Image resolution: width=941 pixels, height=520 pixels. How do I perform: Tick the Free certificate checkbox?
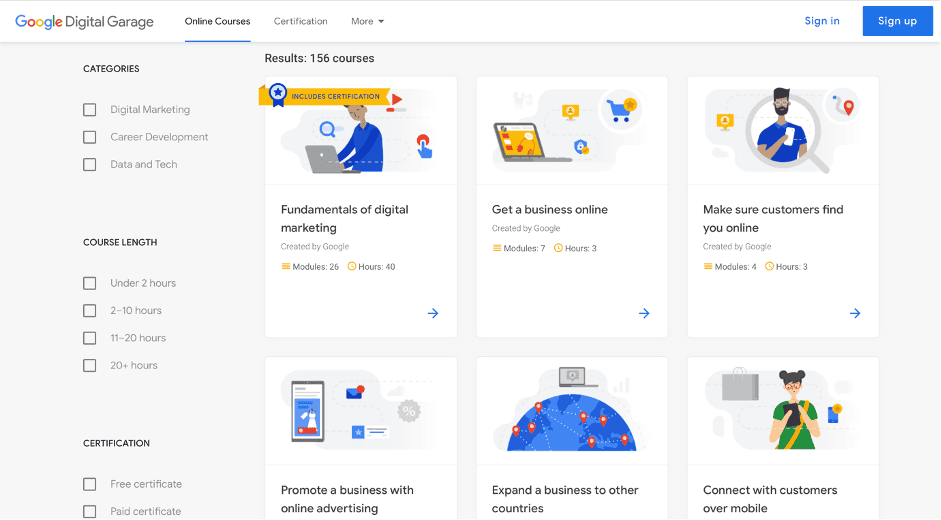click(90, 484)
